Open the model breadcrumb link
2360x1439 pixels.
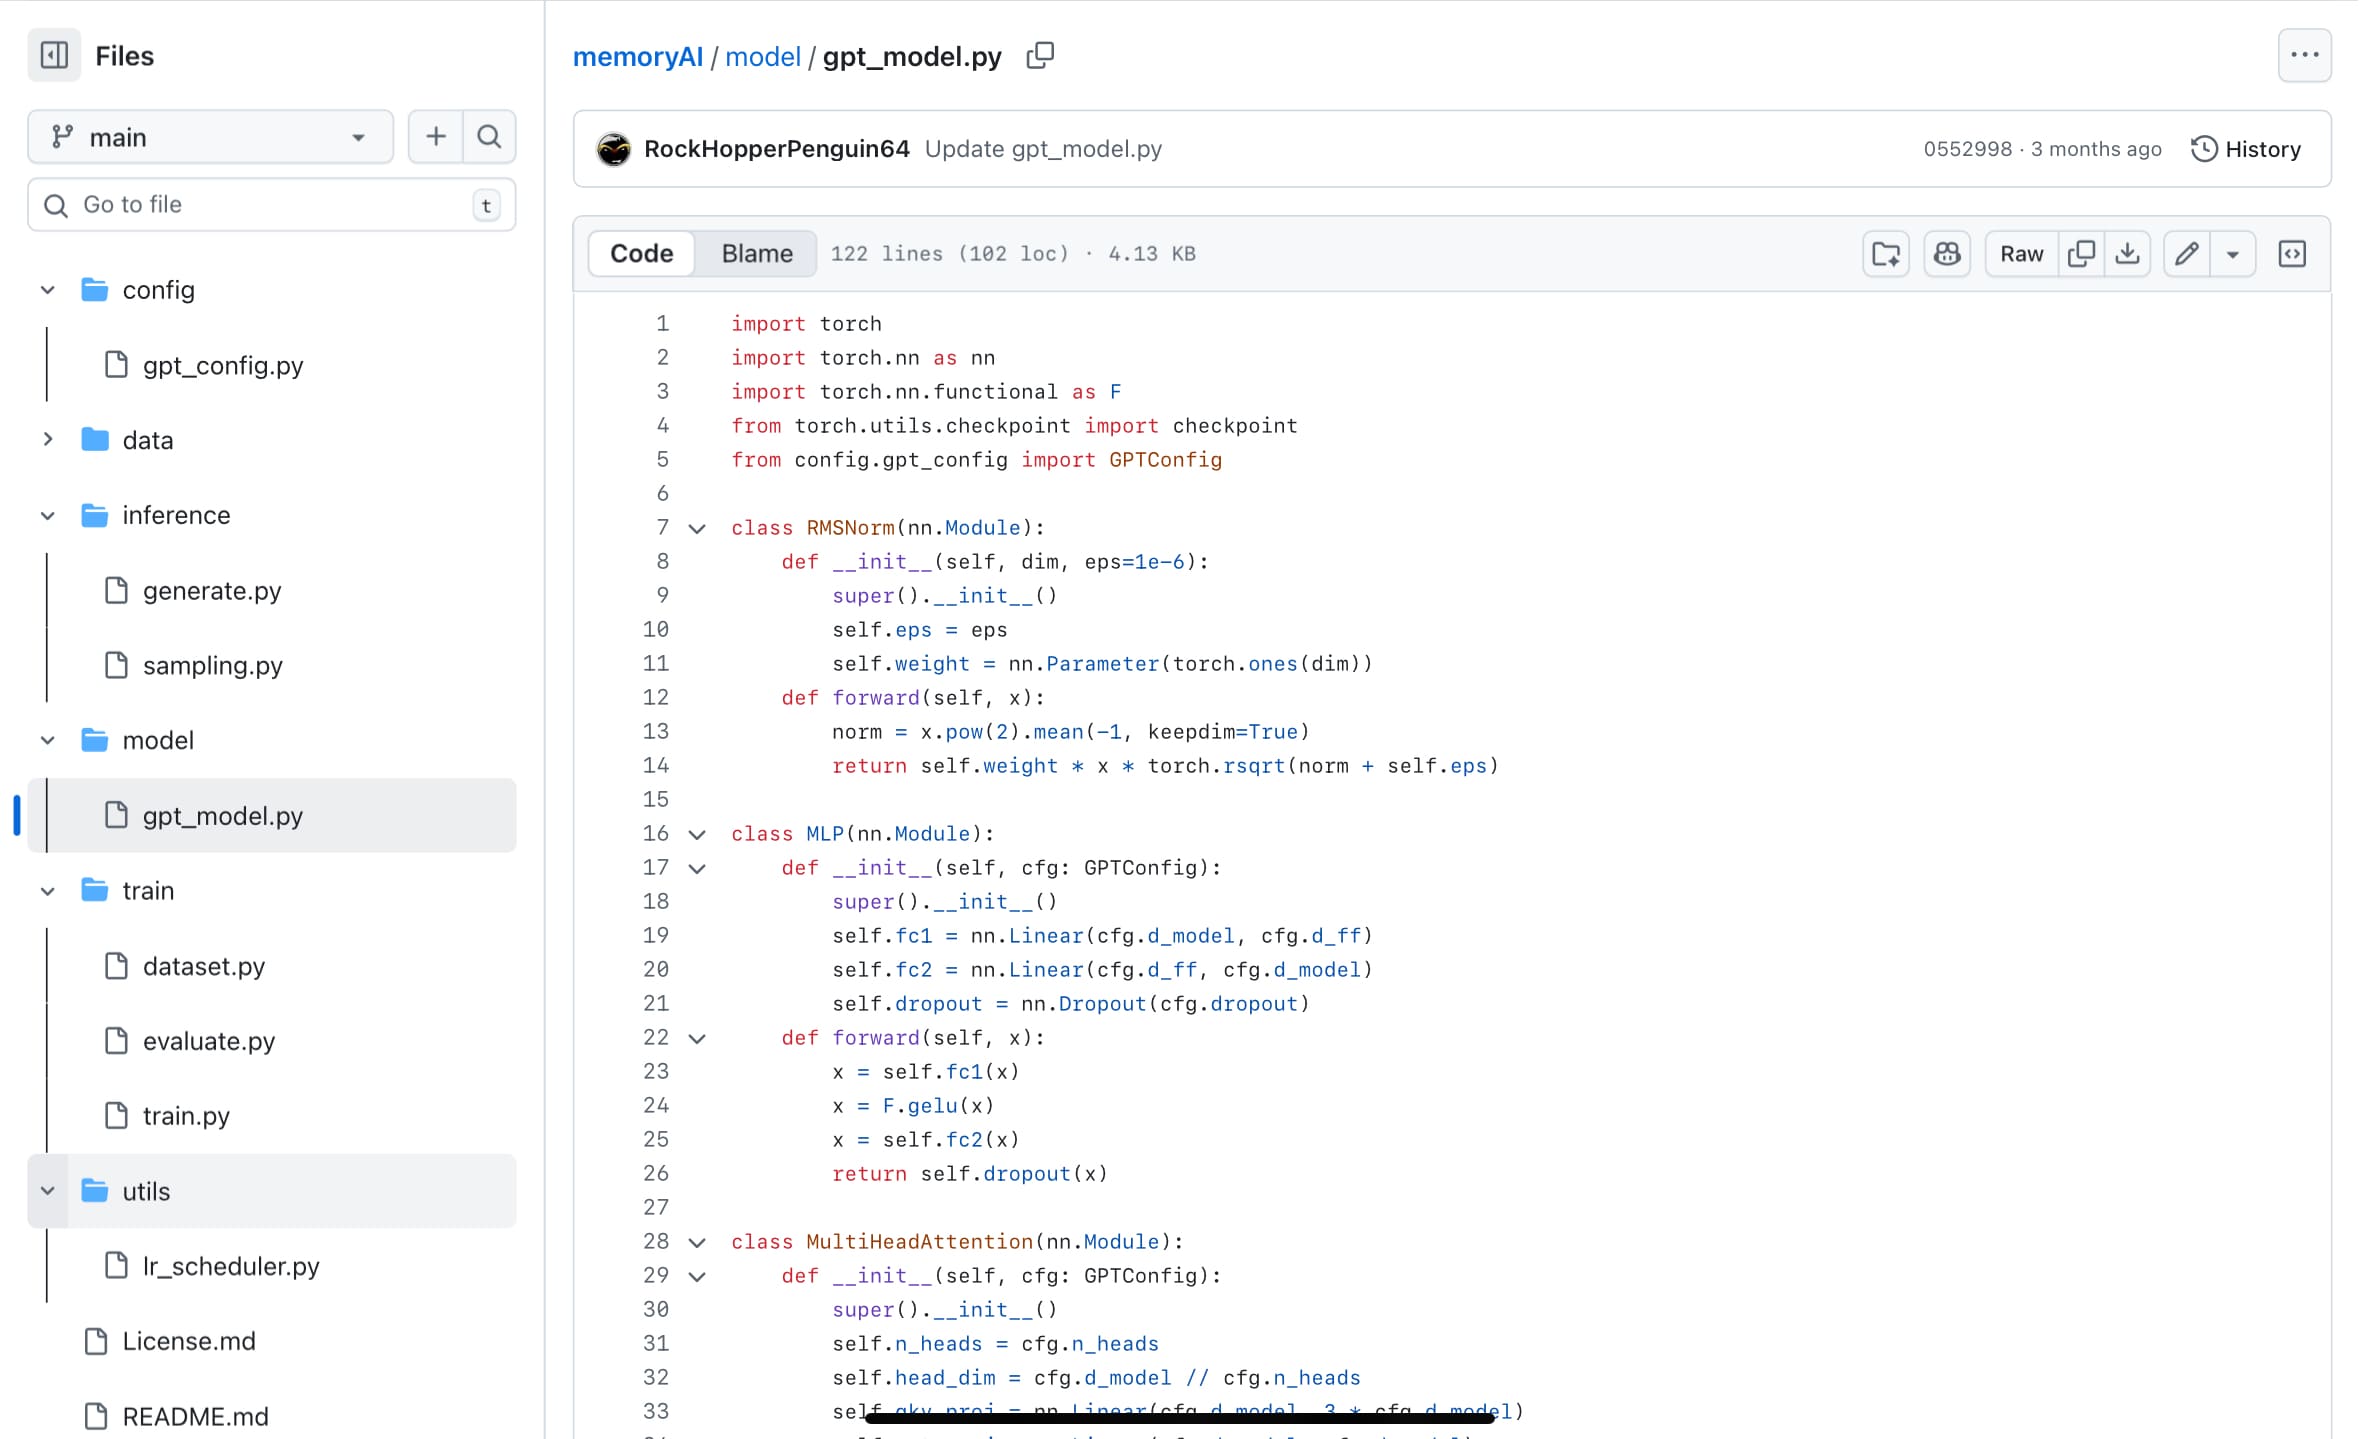point(763,56)
